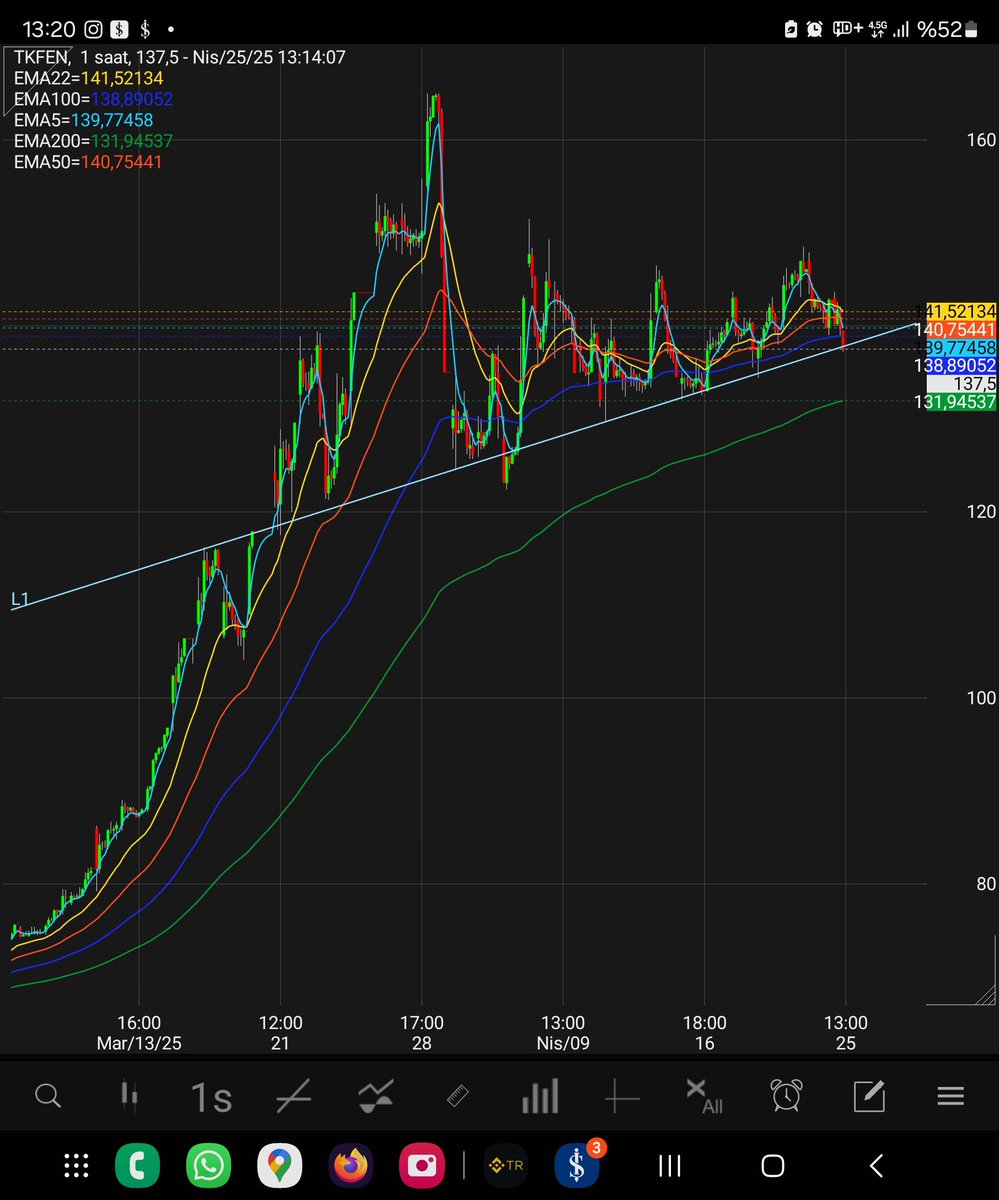Launch the red camera app
The image size is (999, 1200).
[x=422, y=1165]
